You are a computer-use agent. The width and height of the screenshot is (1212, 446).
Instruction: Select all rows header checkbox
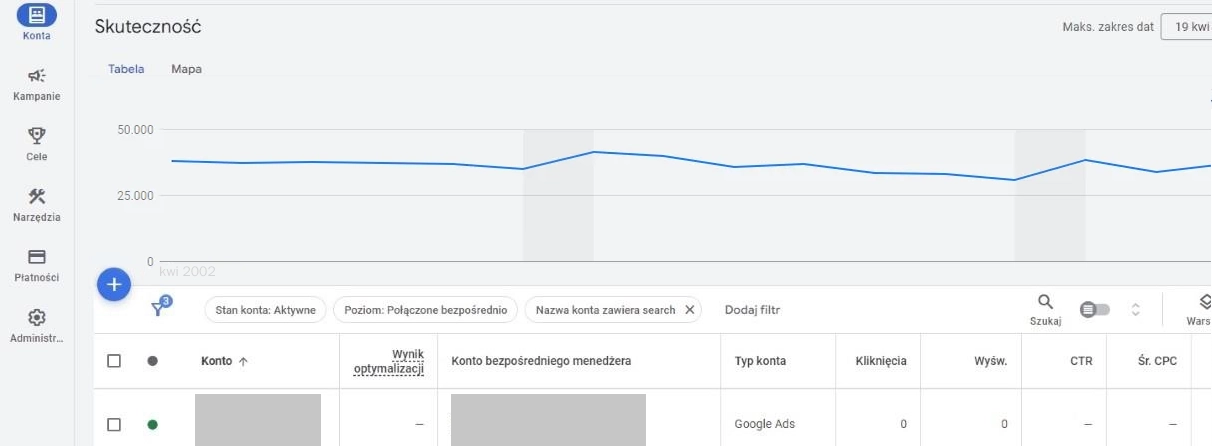coord(114,361)
